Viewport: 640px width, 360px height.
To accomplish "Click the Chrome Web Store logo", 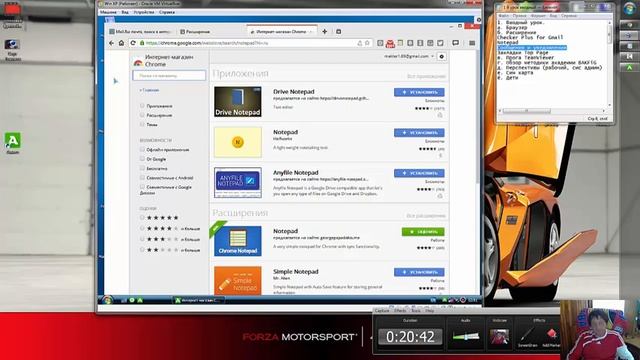I will [x=138, y=62].
